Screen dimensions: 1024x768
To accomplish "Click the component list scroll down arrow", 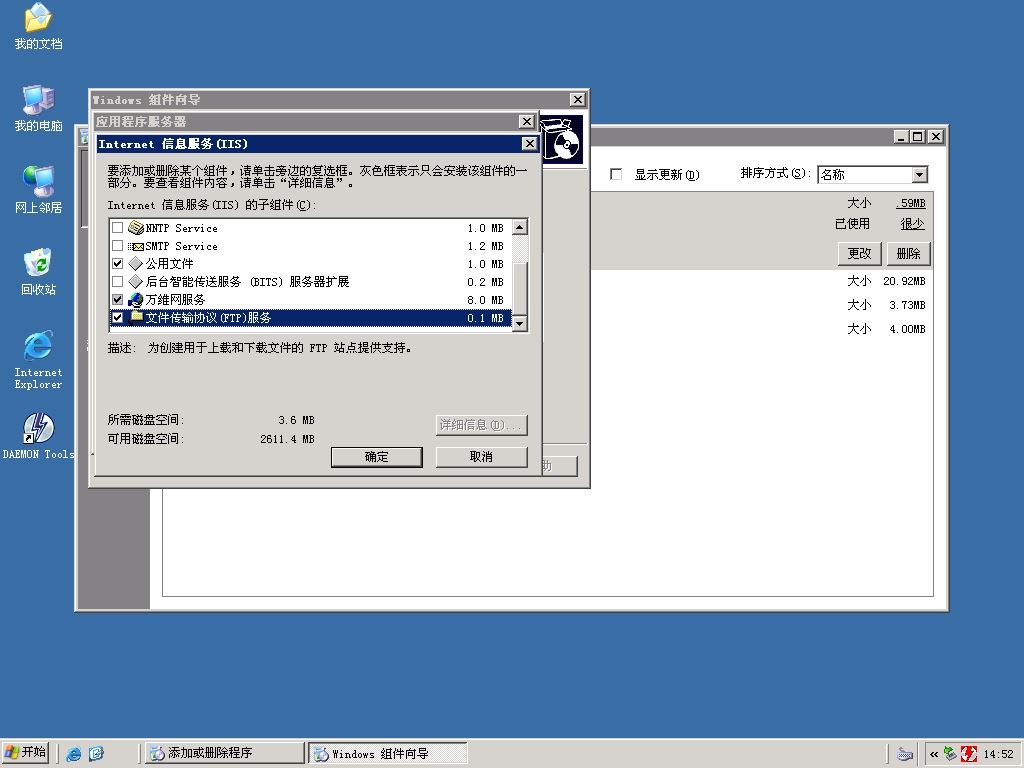I will tap(520, 323).
